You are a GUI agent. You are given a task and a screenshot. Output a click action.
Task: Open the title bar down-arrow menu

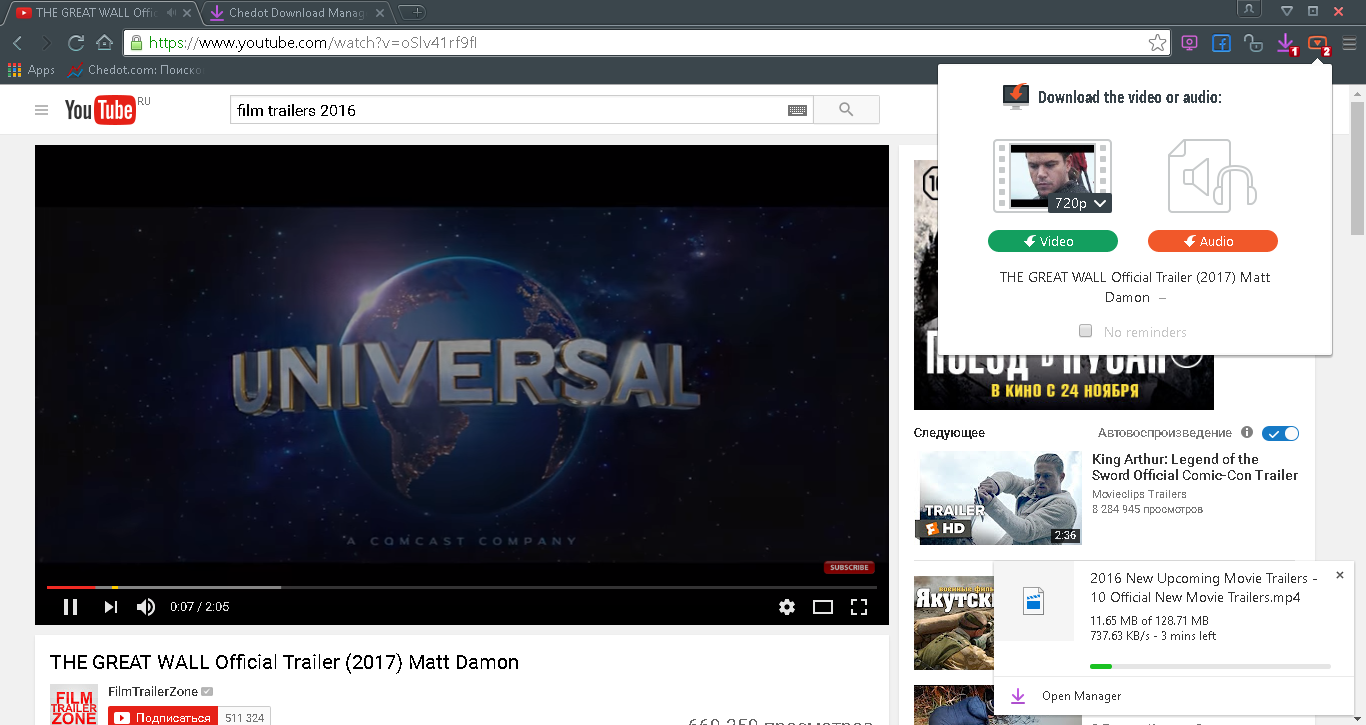[1287, 10]
